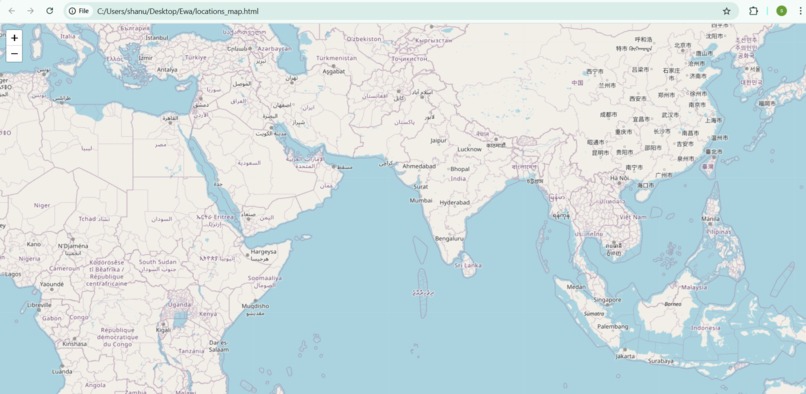Viewport: 806px width, 394px height.
Task: Zoom out the map with minus button
Action: (x=14, y=53)
